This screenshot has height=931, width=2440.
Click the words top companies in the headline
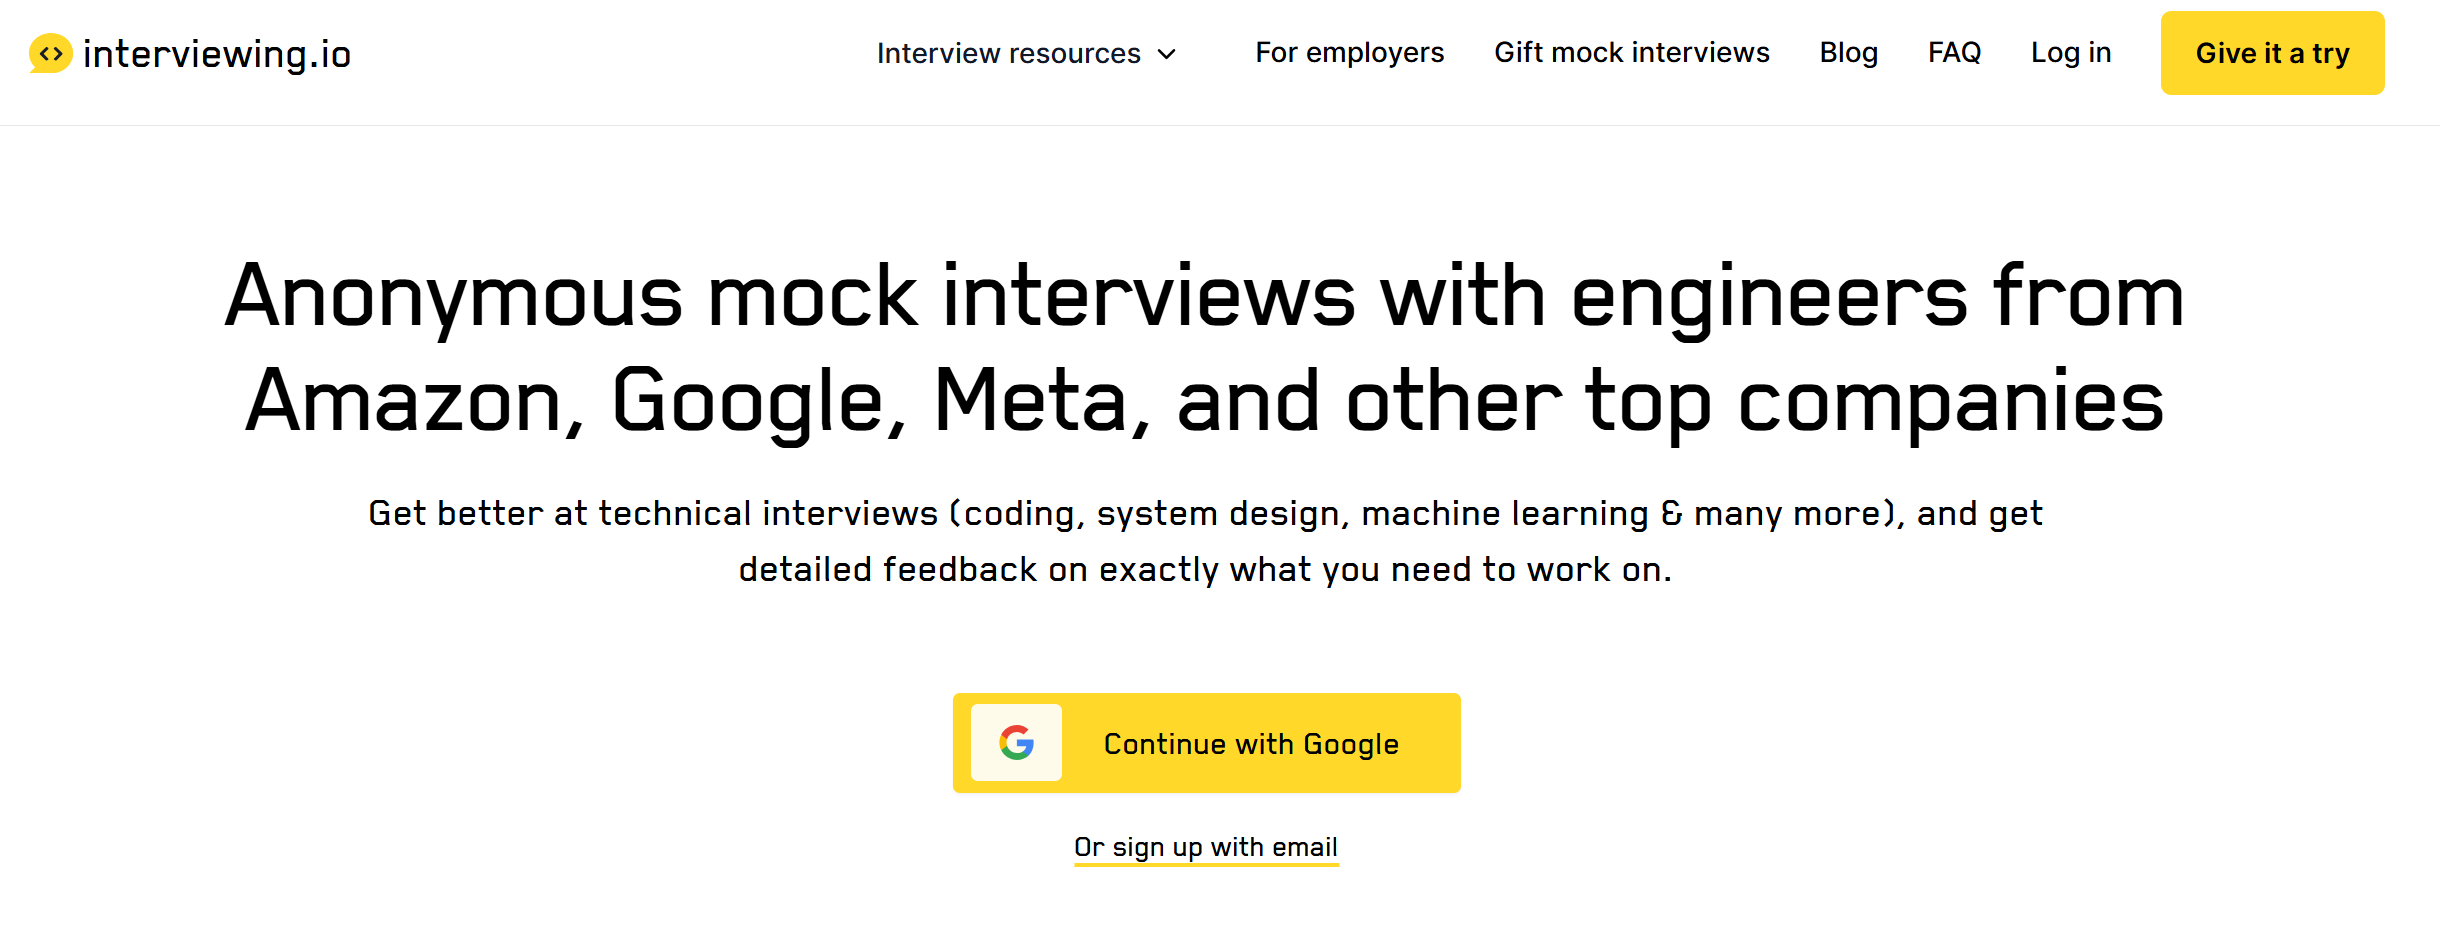click(x=1874, y=401)
